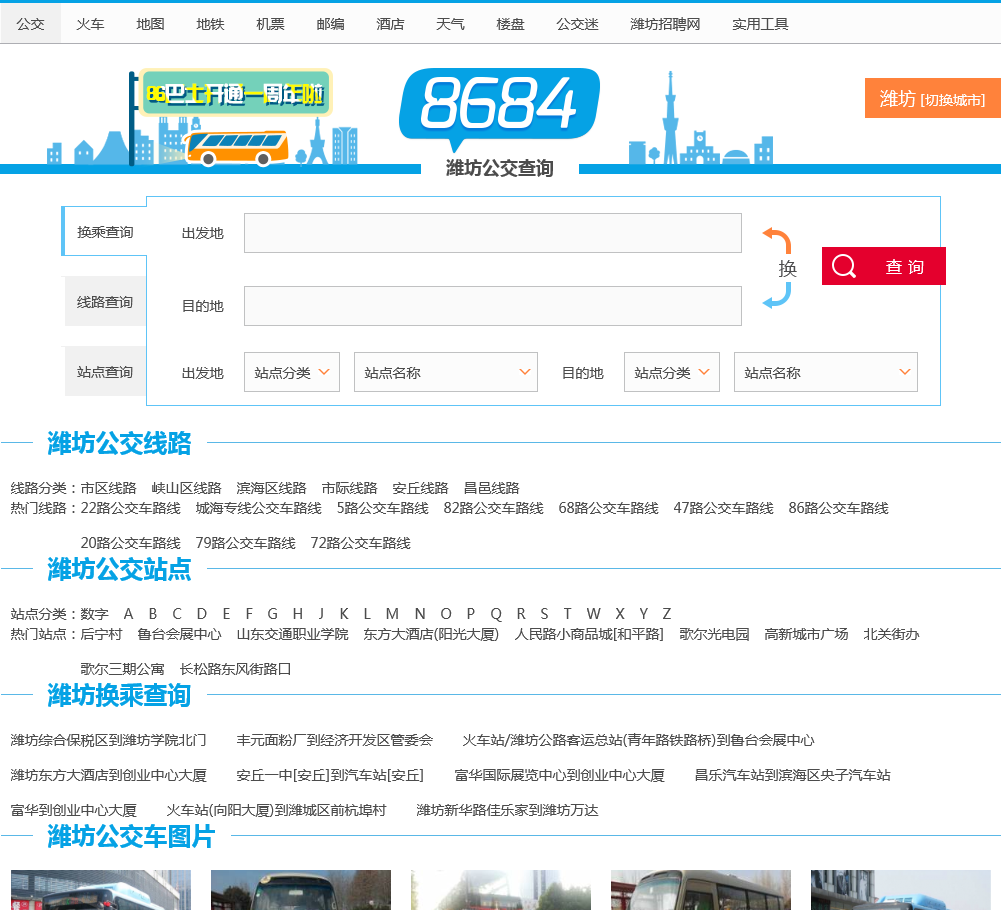Open the 实用工具 nav item

point(760,24)
